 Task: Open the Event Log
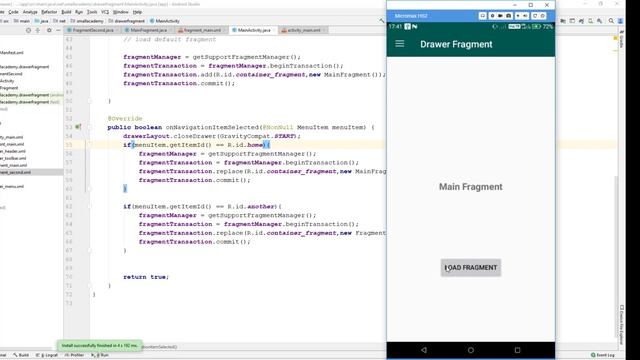(x=603, y=355)
